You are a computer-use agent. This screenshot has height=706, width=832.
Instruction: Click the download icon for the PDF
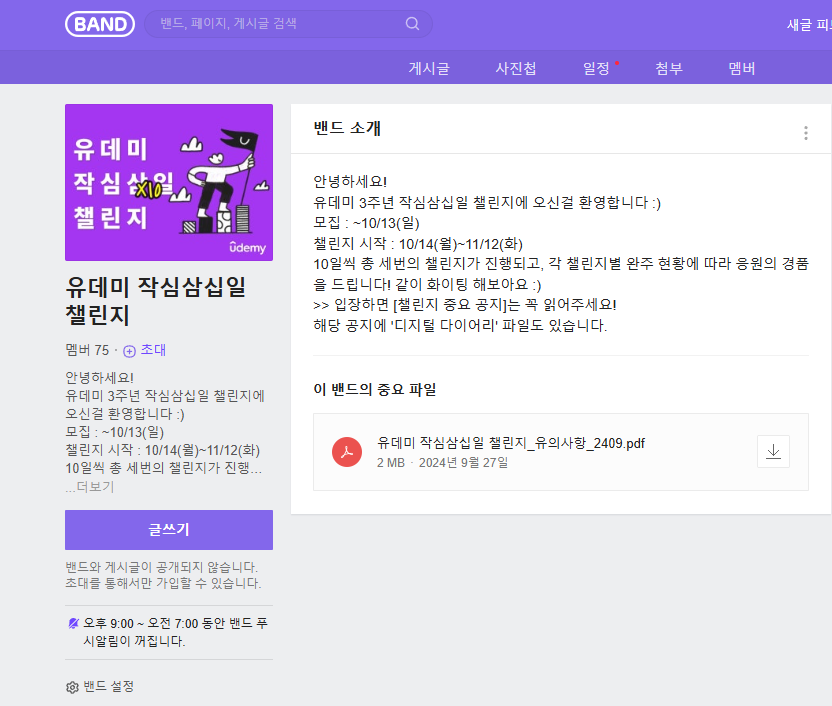pos(773,451)
